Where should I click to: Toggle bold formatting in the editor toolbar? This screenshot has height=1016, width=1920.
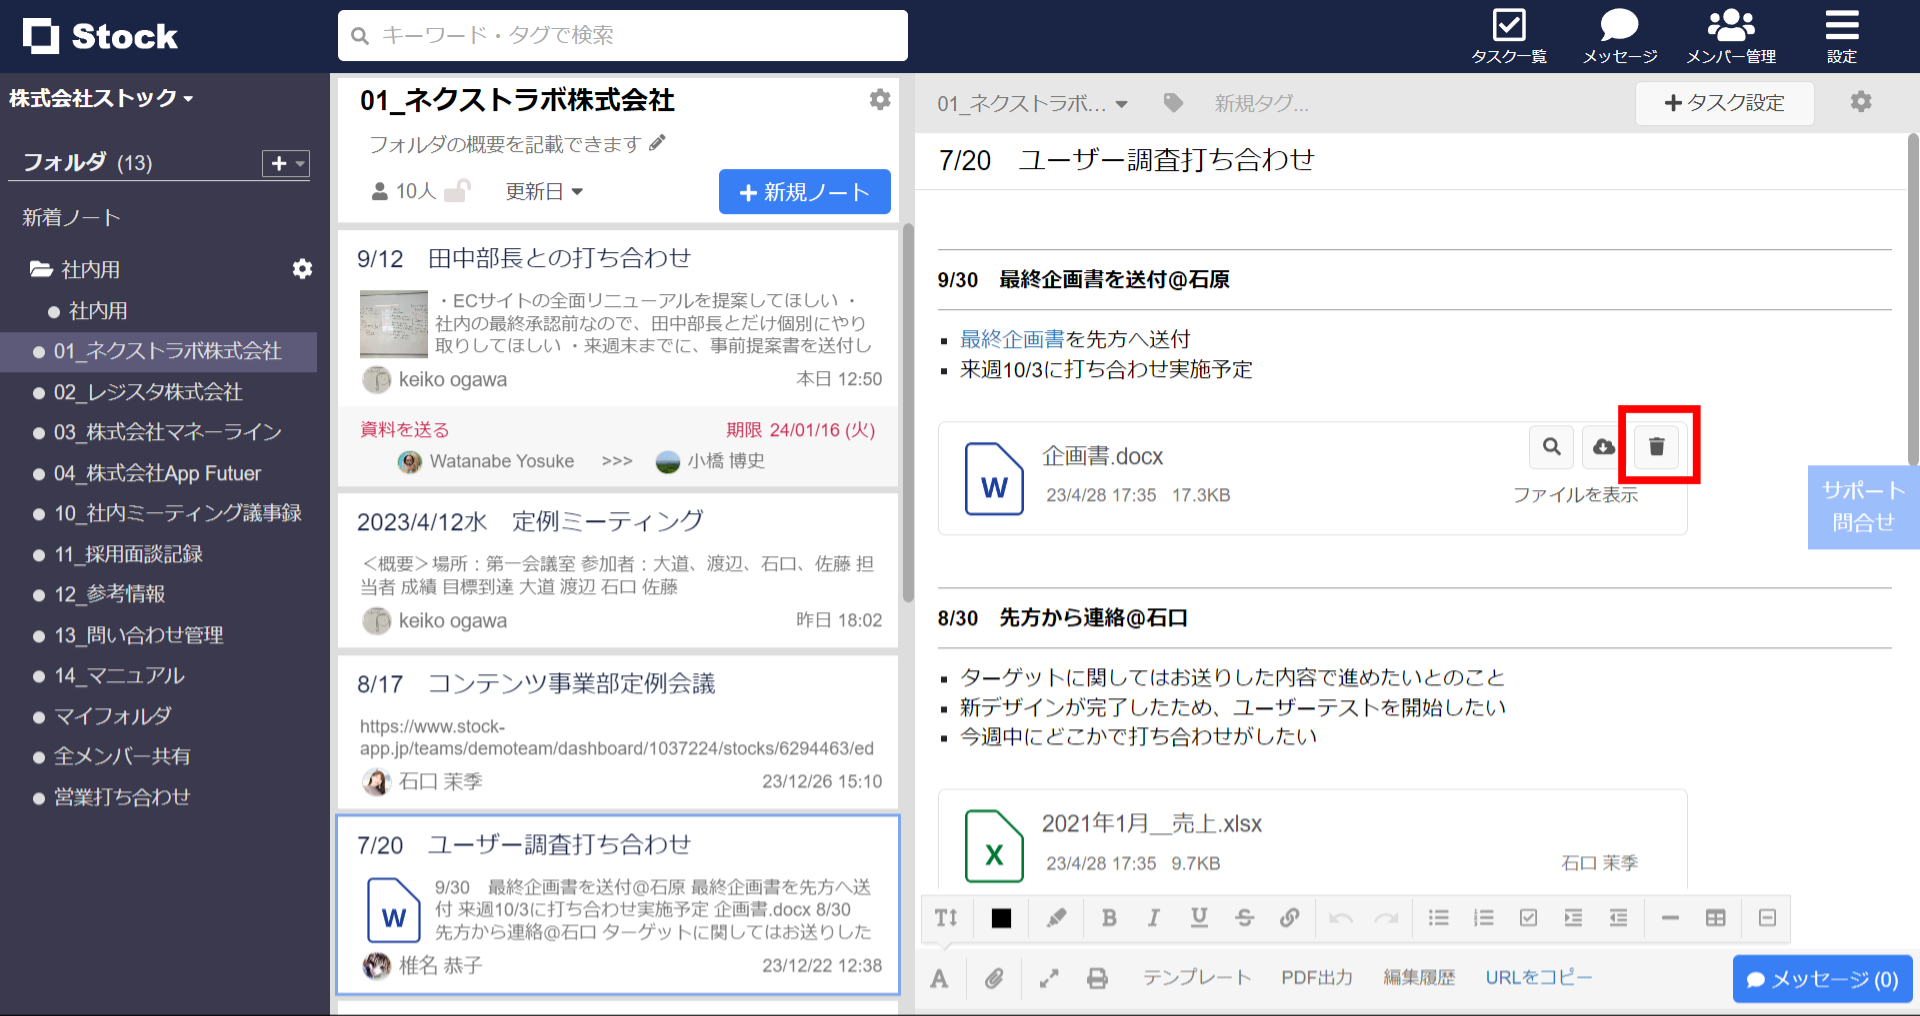1108,917
